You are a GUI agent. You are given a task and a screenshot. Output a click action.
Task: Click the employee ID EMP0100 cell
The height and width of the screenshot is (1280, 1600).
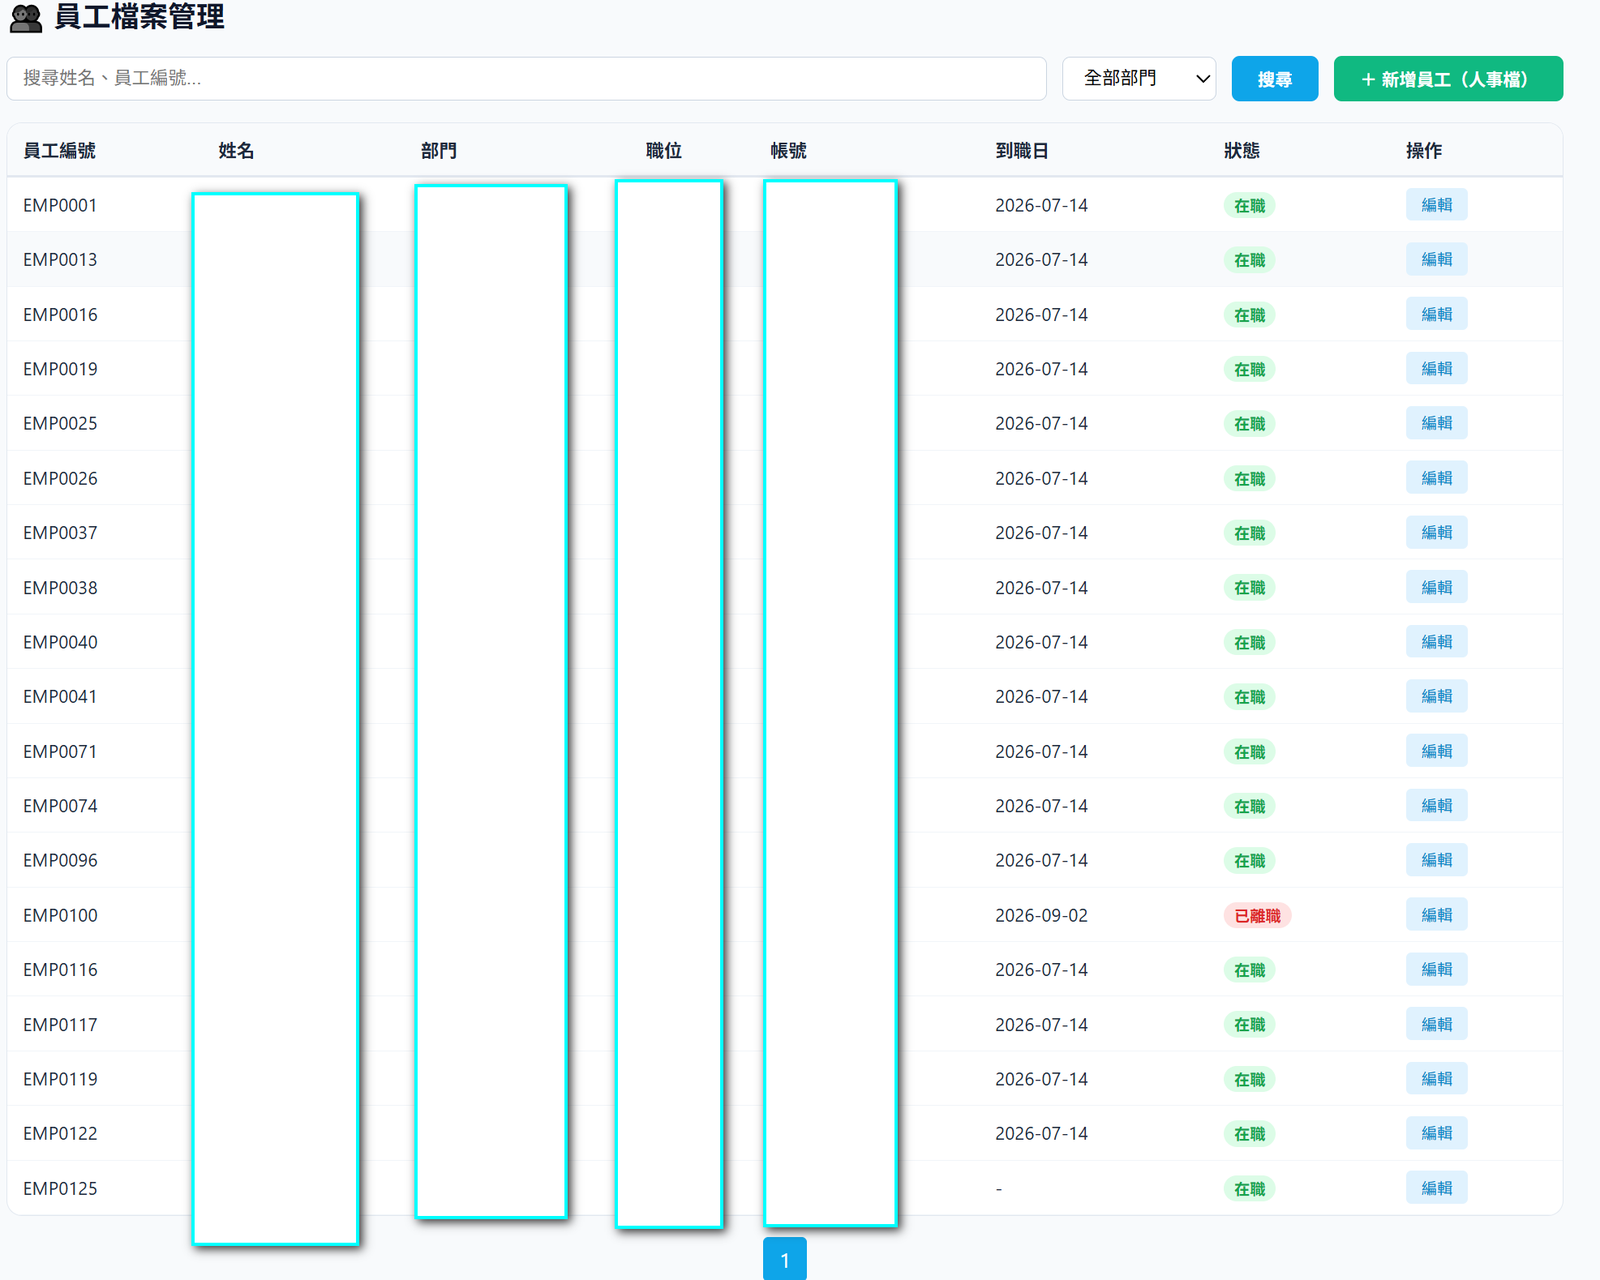(60, 915)
